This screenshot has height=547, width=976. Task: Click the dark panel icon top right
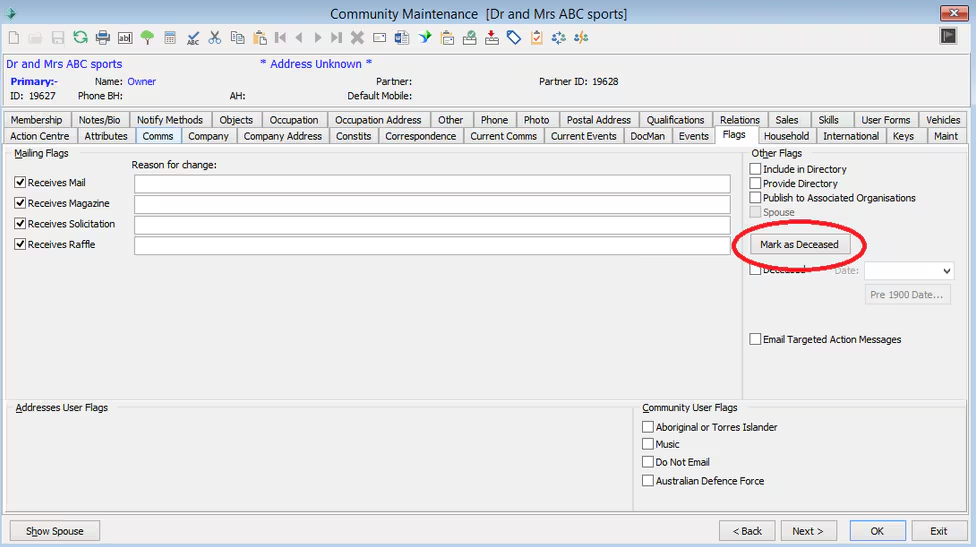(x=948, y=36)
